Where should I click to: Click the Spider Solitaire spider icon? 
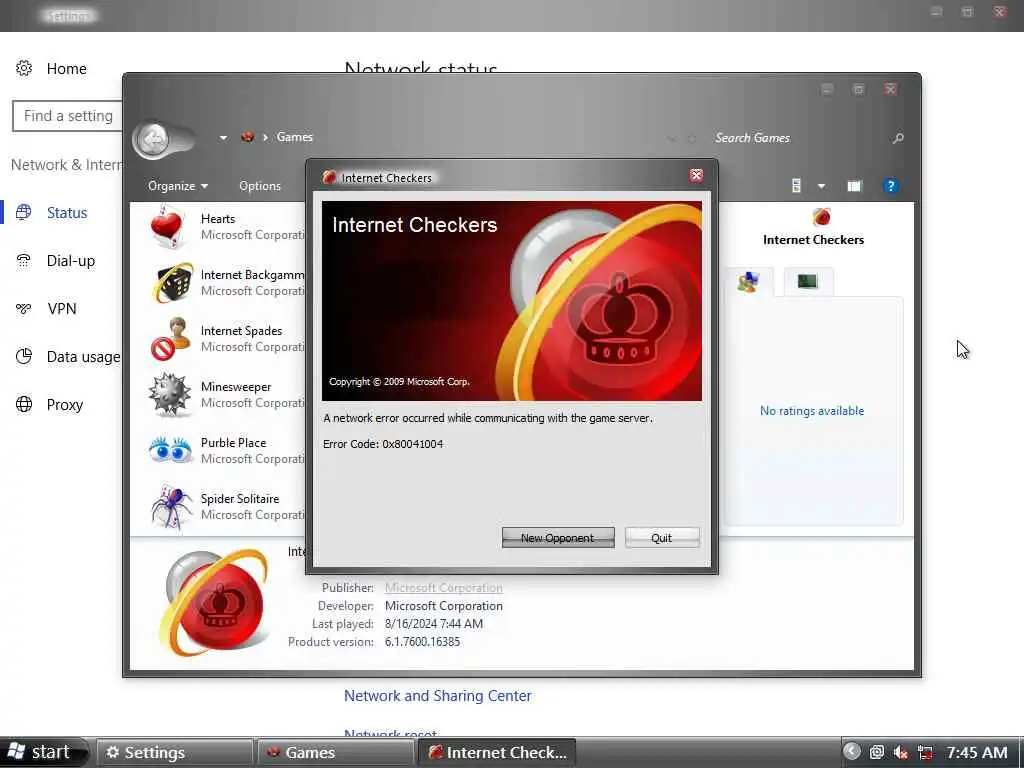[x=170, y=507]
